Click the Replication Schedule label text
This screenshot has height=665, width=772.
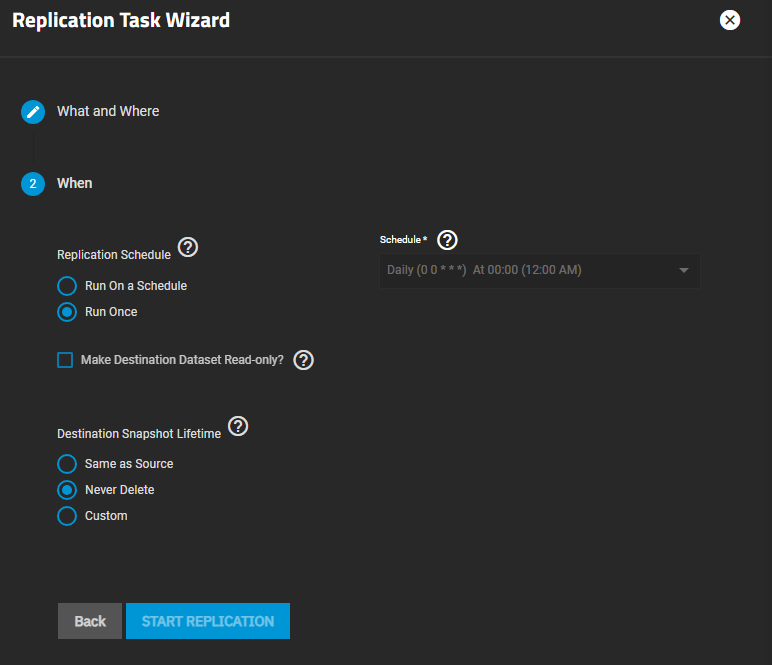[114, 255]
